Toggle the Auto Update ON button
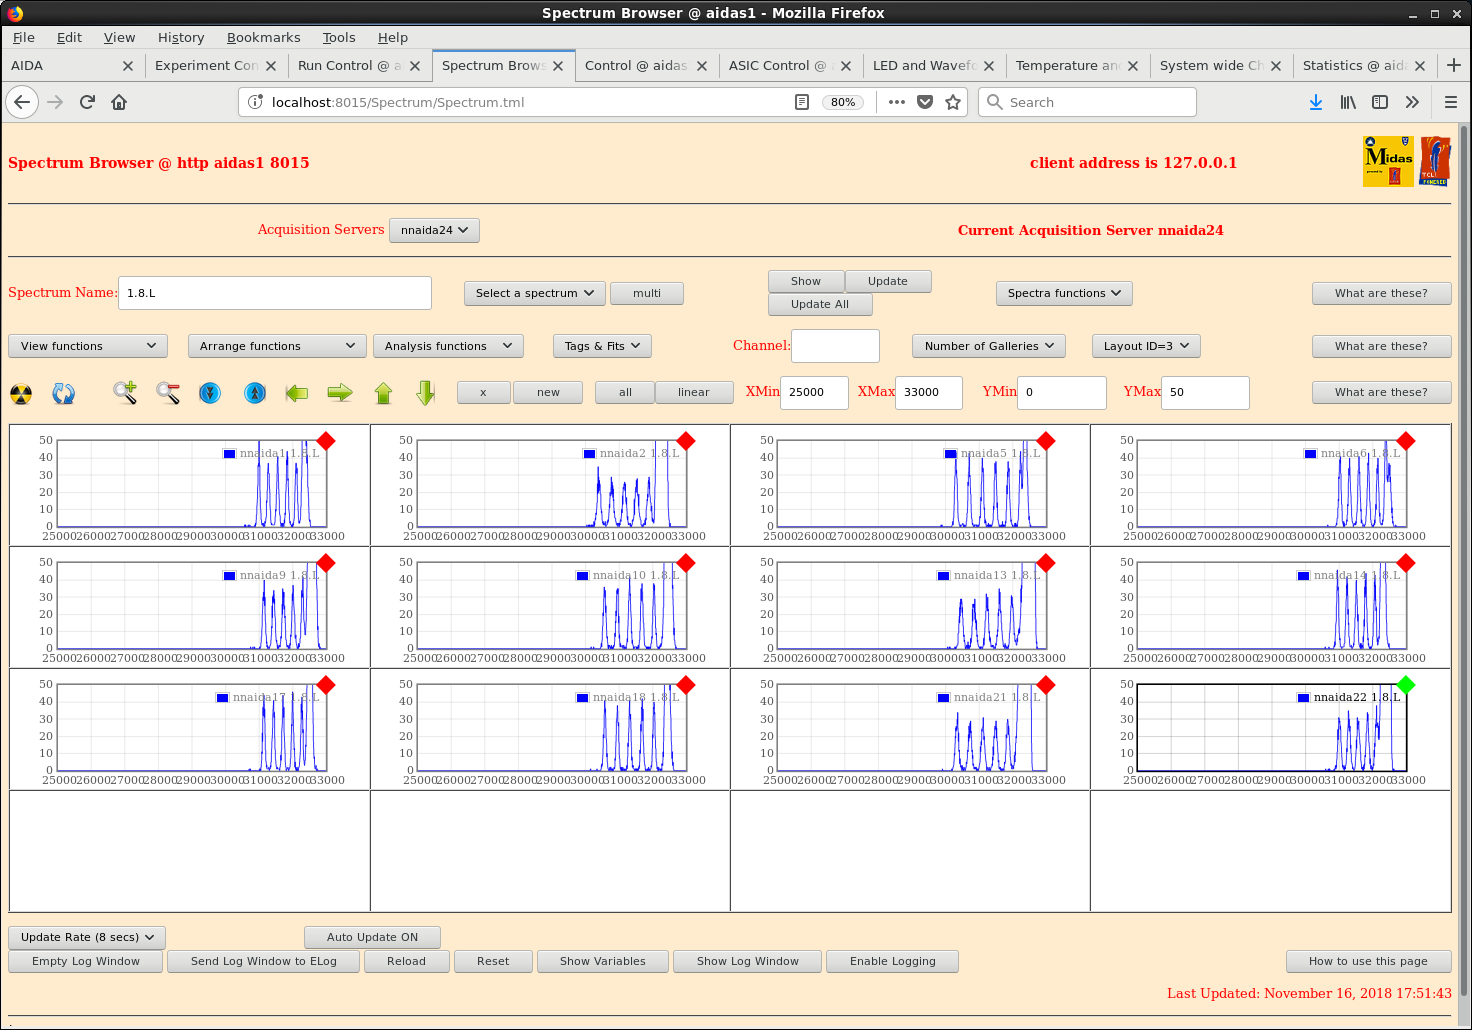 (372, 937)
